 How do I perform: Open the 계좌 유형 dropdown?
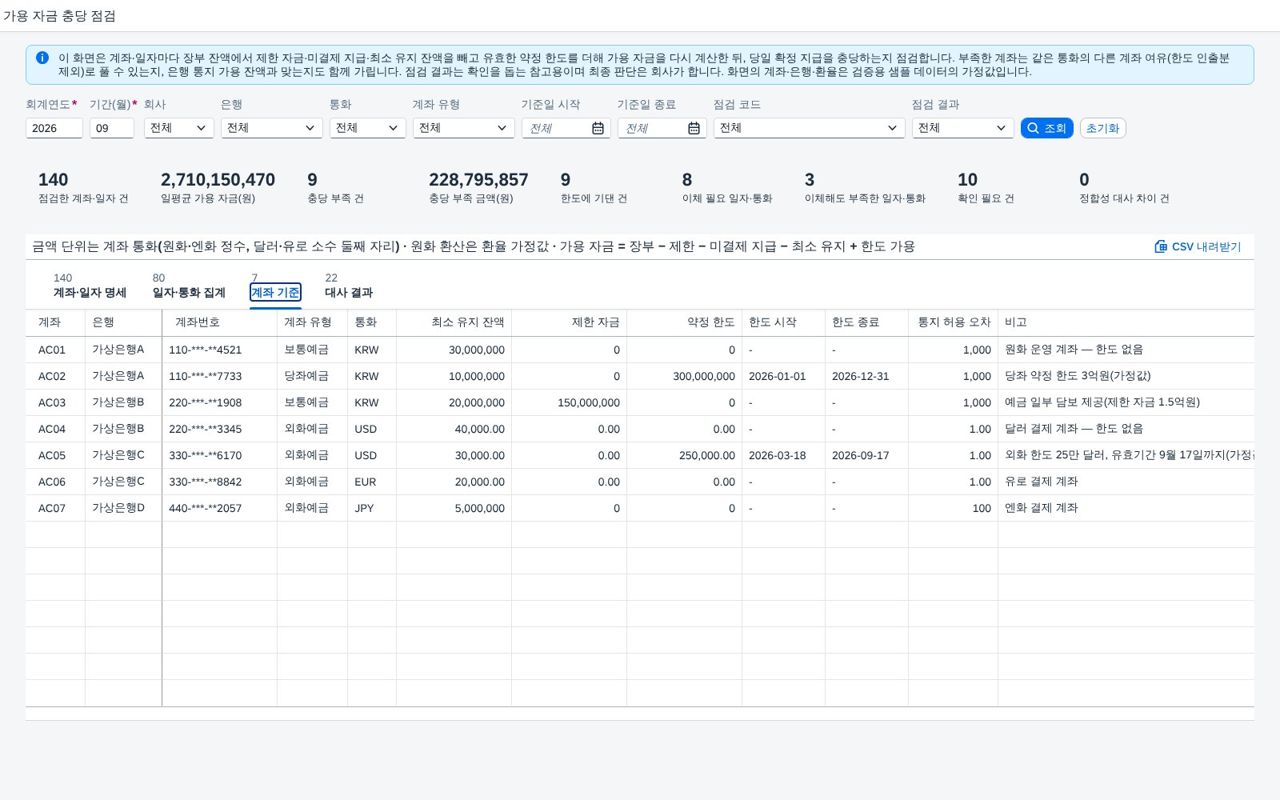point(463,128)
